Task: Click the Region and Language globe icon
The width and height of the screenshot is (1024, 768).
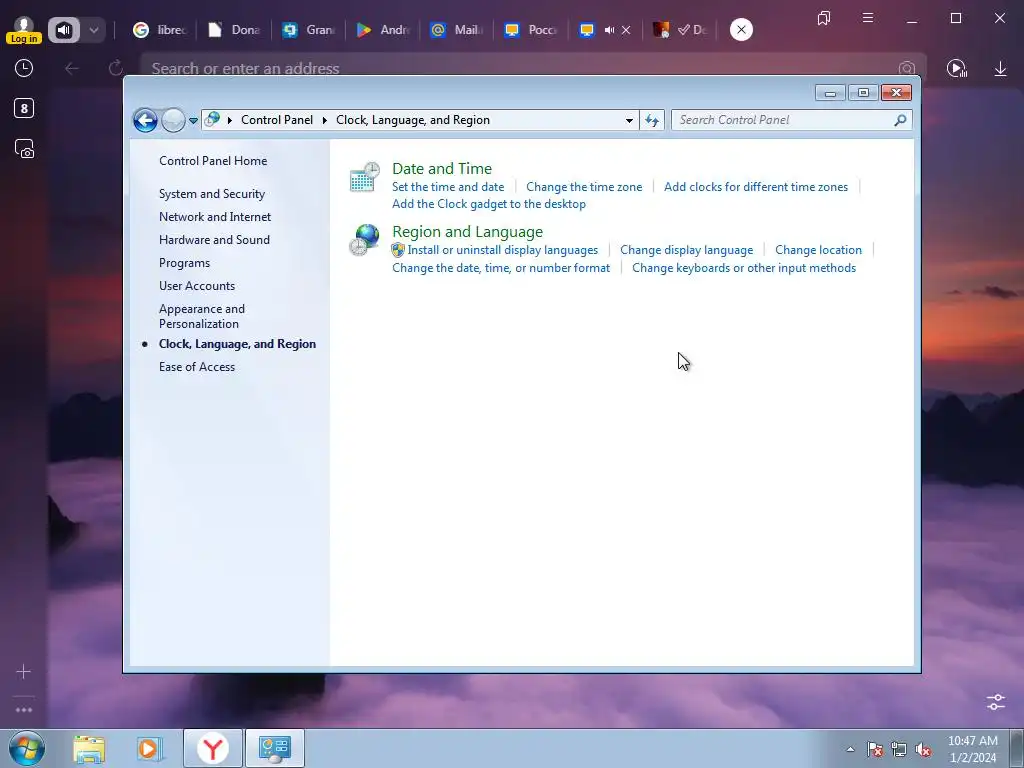Action: coord(364,240)
